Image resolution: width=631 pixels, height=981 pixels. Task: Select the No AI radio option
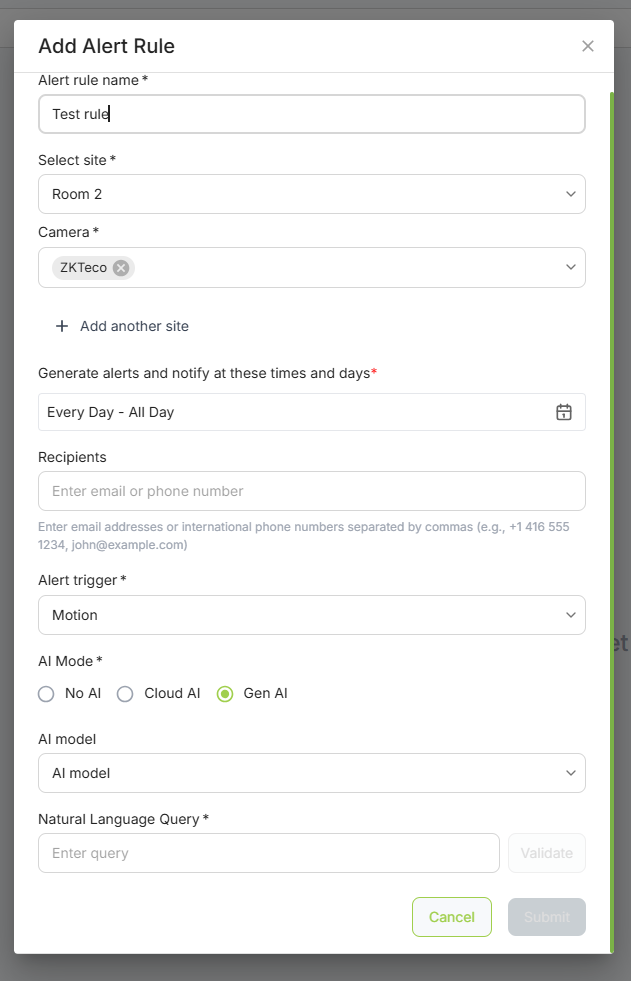pos(46,694)
